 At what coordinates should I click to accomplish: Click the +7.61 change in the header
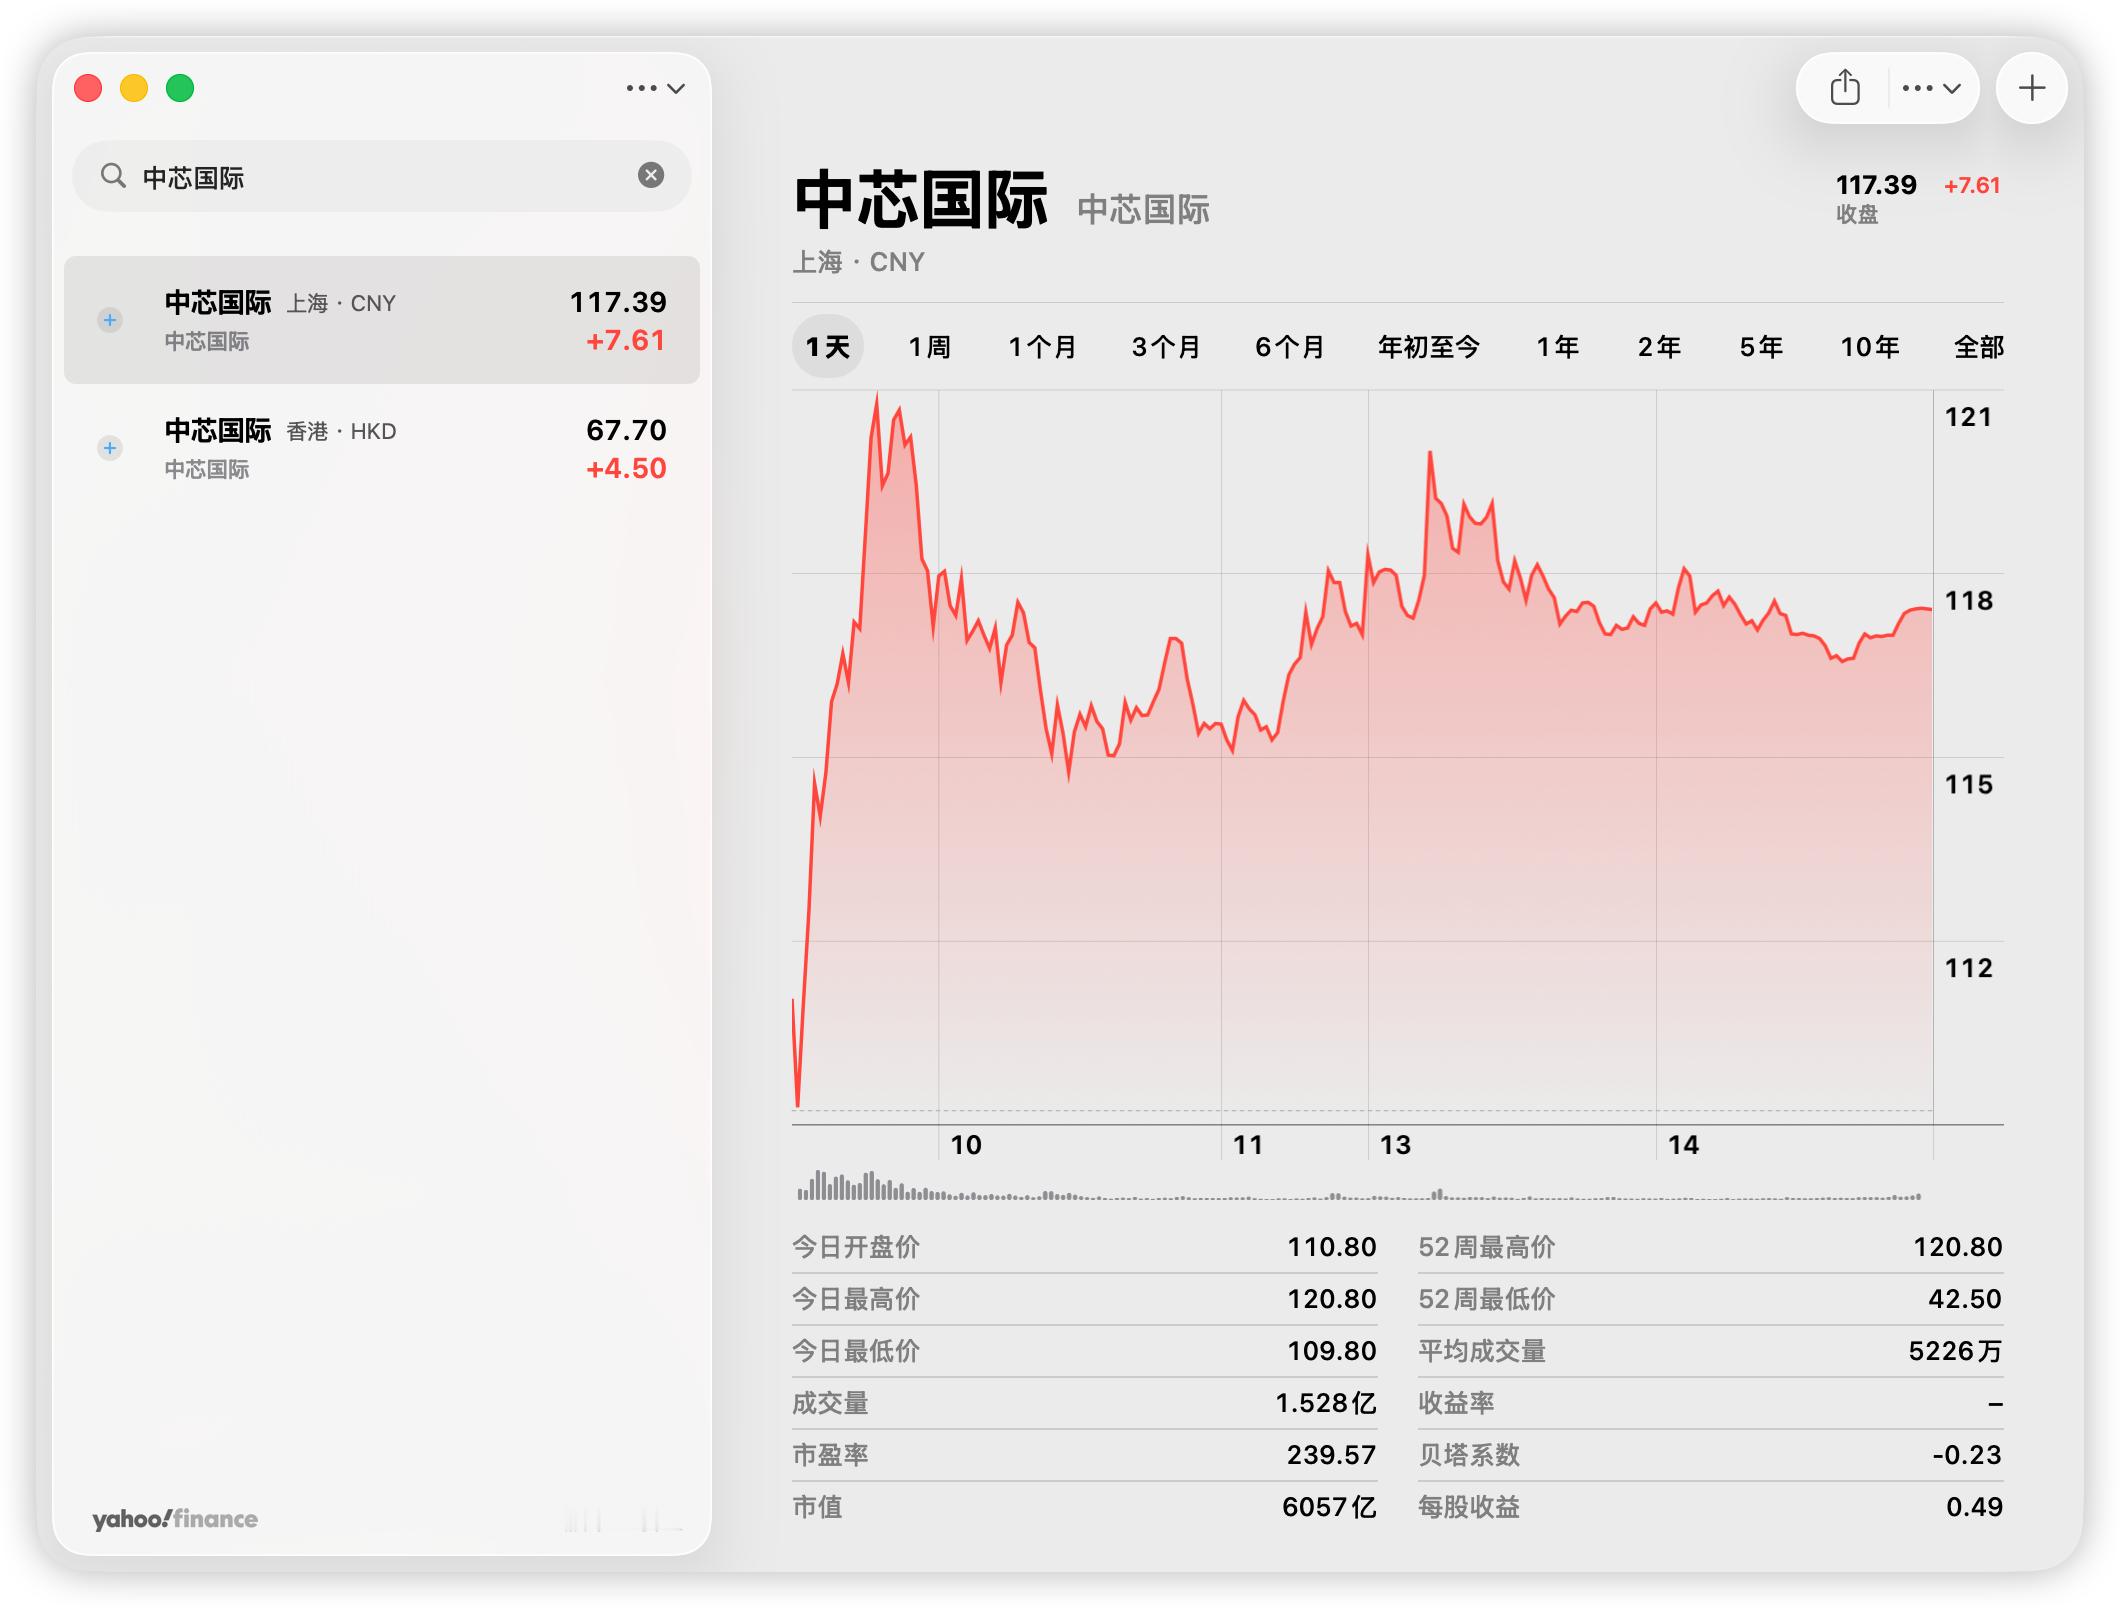(1972, 186)
